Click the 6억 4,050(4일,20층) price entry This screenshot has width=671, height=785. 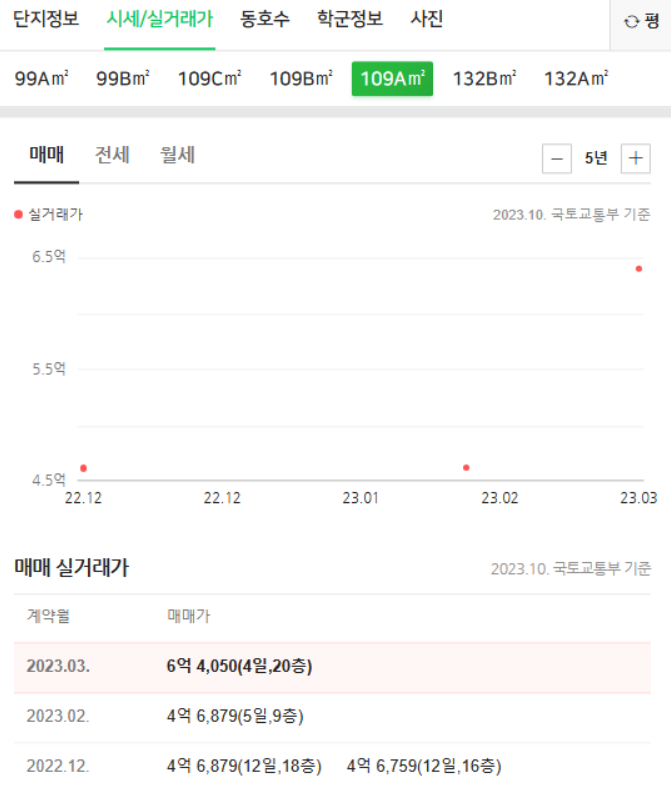[x=239, y=666]
